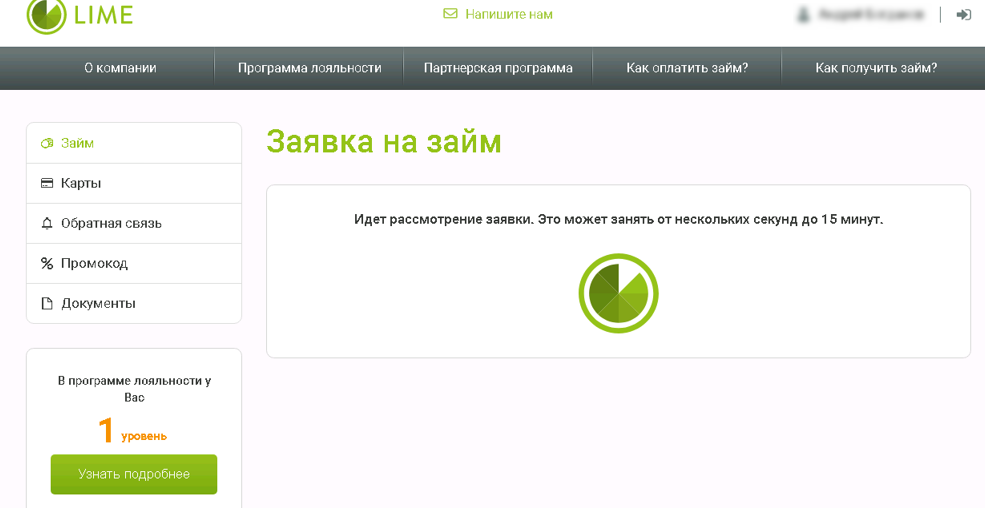Click the bell icon for Обратная связь
985x508 pixels.
46,224
